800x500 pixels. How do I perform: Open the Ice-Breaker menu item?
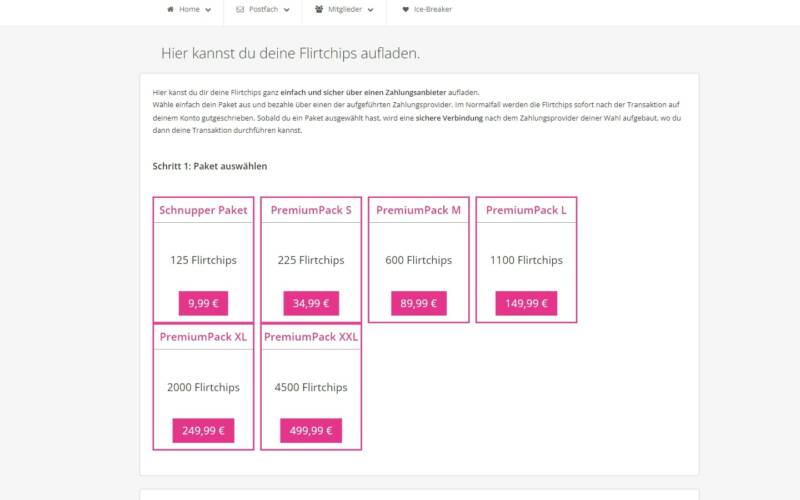433,9
